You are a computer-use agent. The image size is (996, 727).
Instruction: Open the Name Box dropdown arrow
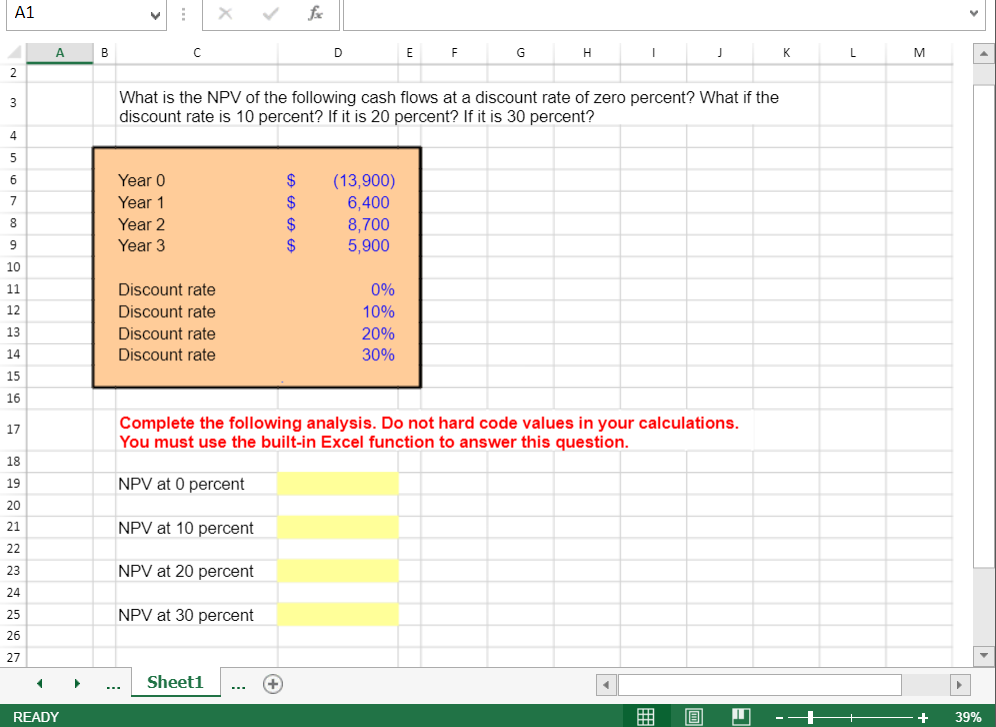click(x=153, y=14)
